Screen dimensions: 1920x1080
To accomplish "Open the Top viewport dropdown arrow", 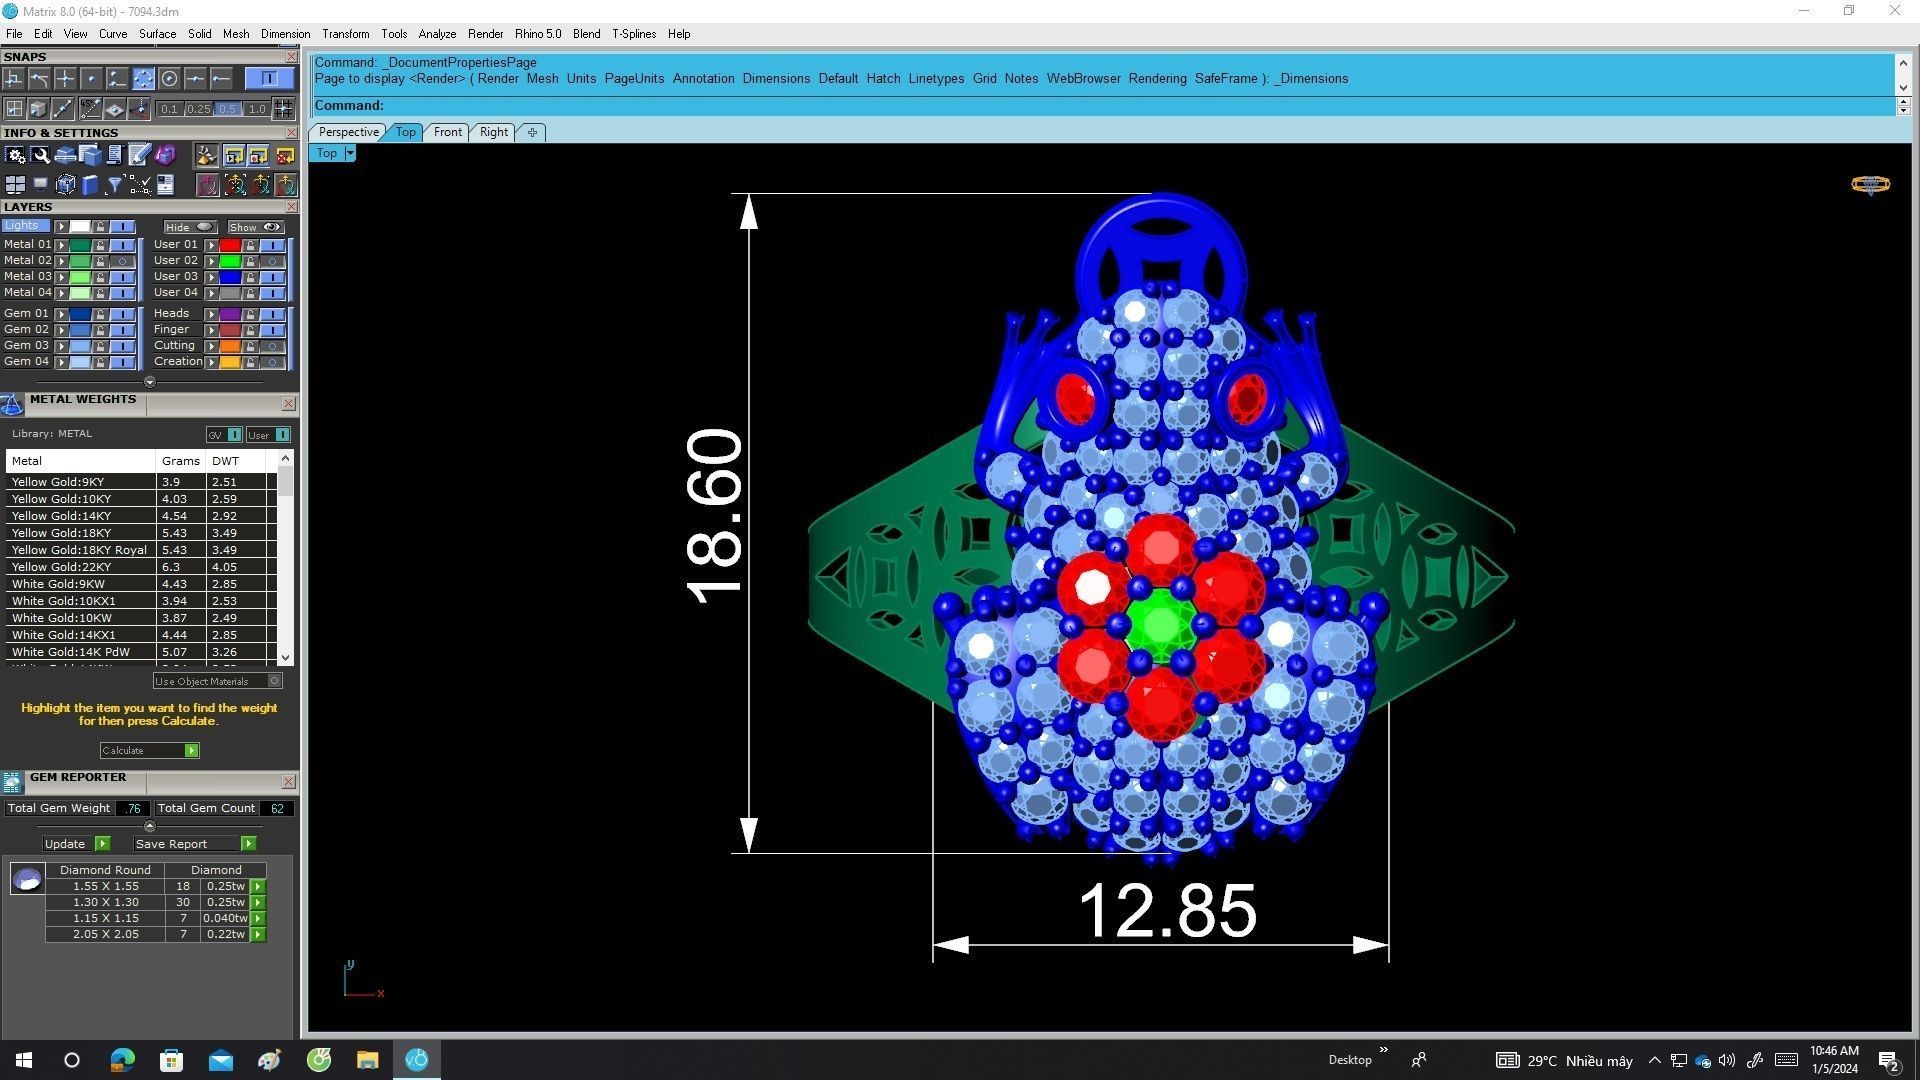I will click(x=349, y=153).
